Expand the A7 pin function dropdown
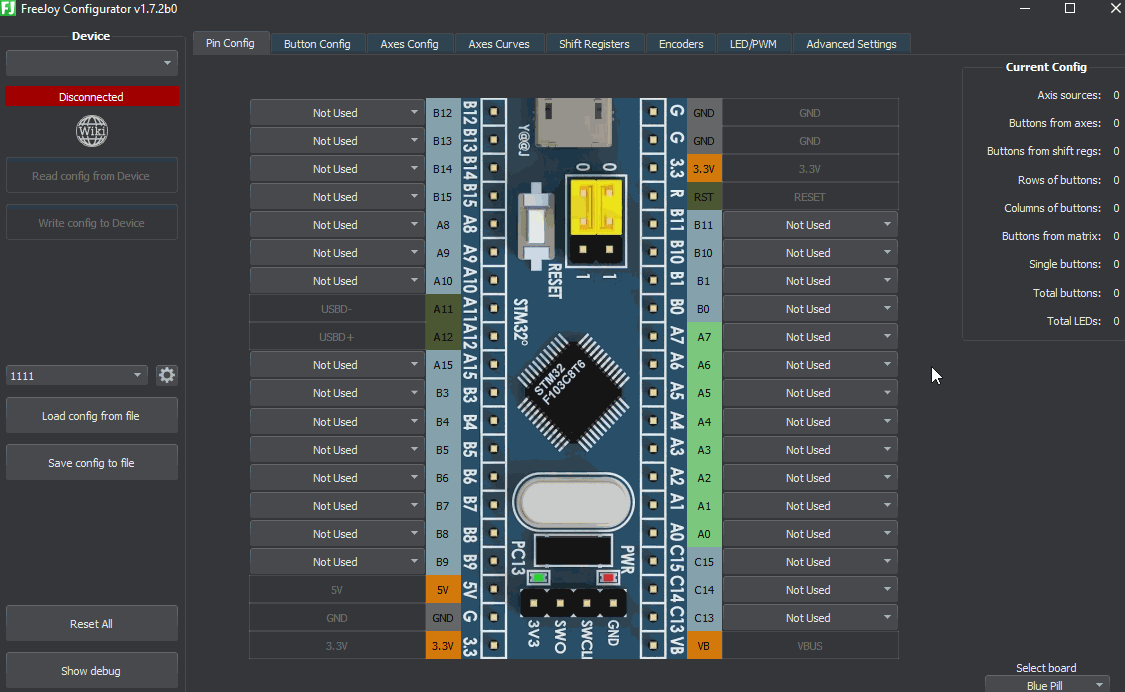 [x=809, y=337]
